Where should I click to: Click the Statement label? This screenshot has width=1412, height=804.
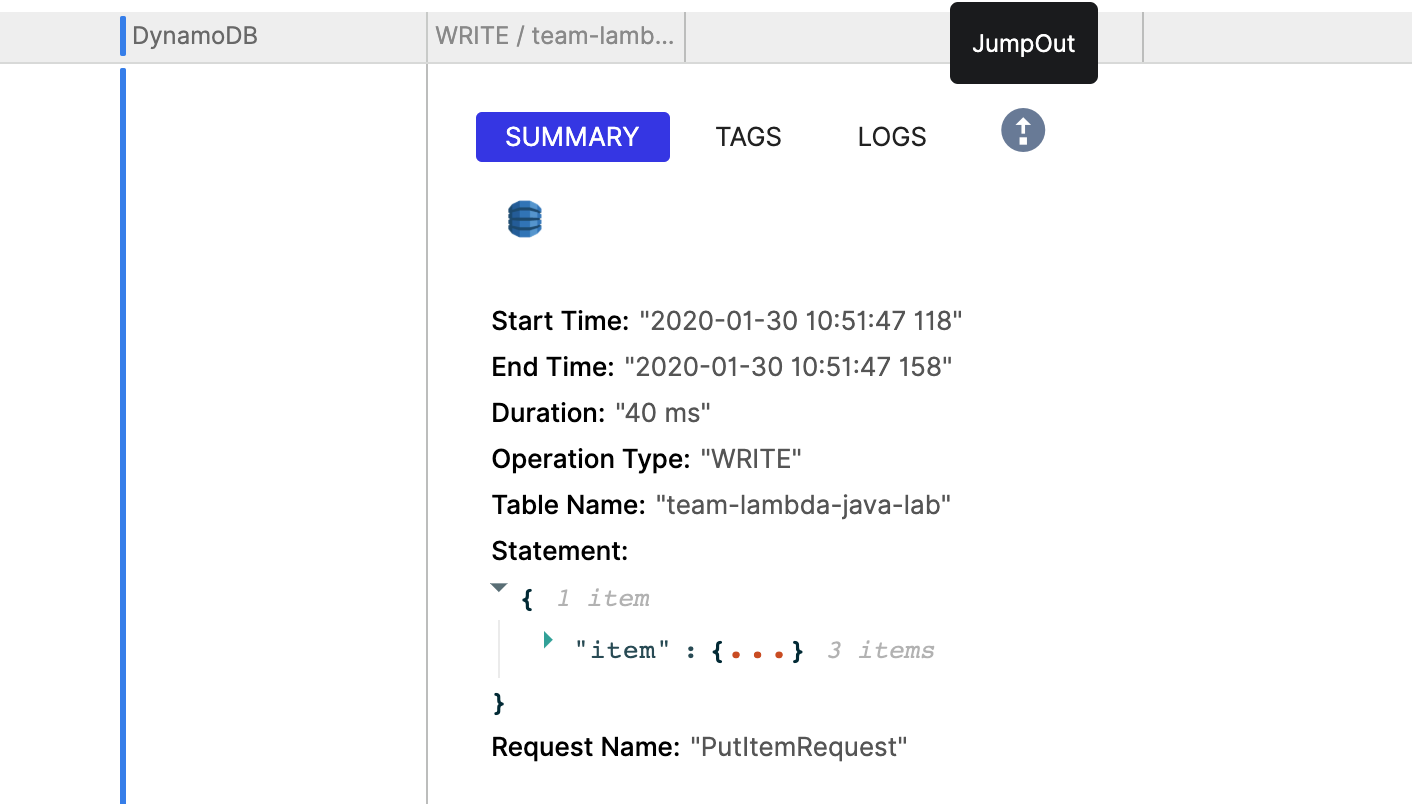coord(560,551)
